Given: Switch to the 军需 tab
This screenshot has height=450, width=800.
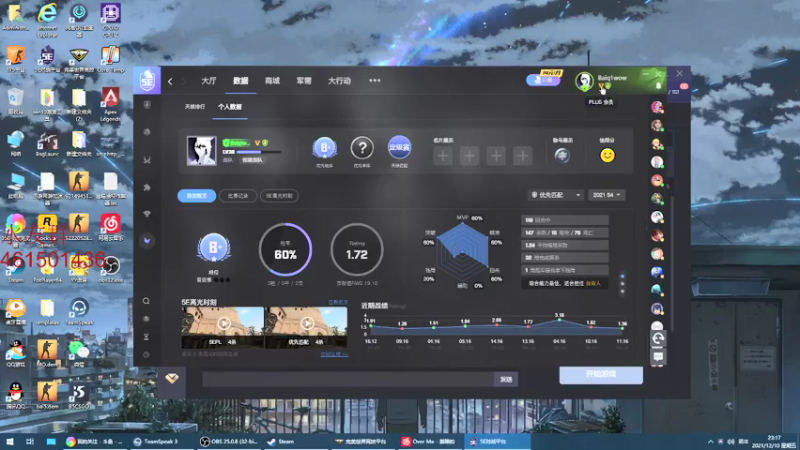Looking at the screenshot, I should click(x=304, y=81).
